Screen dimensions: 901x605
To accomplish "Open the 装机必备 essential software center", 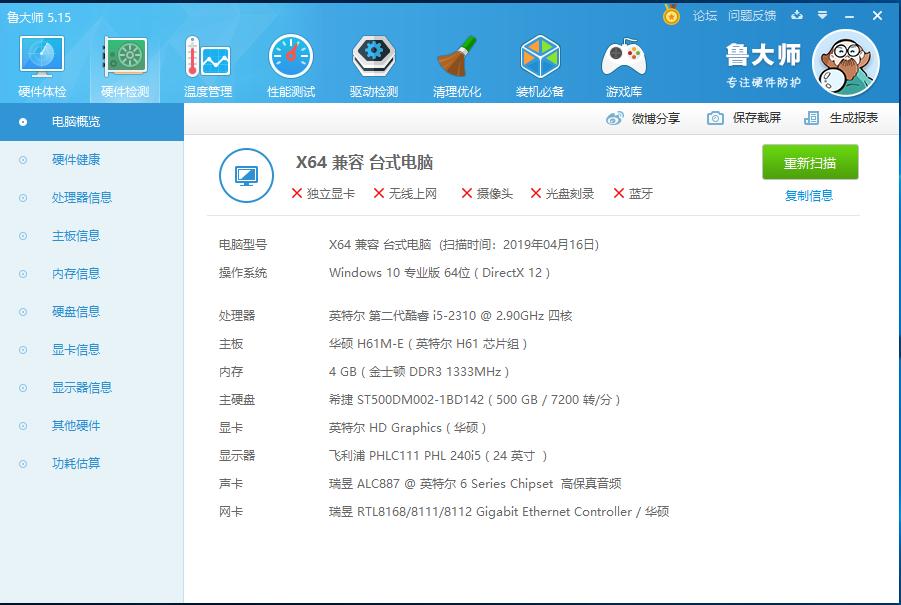I will (x=539, y=63).
